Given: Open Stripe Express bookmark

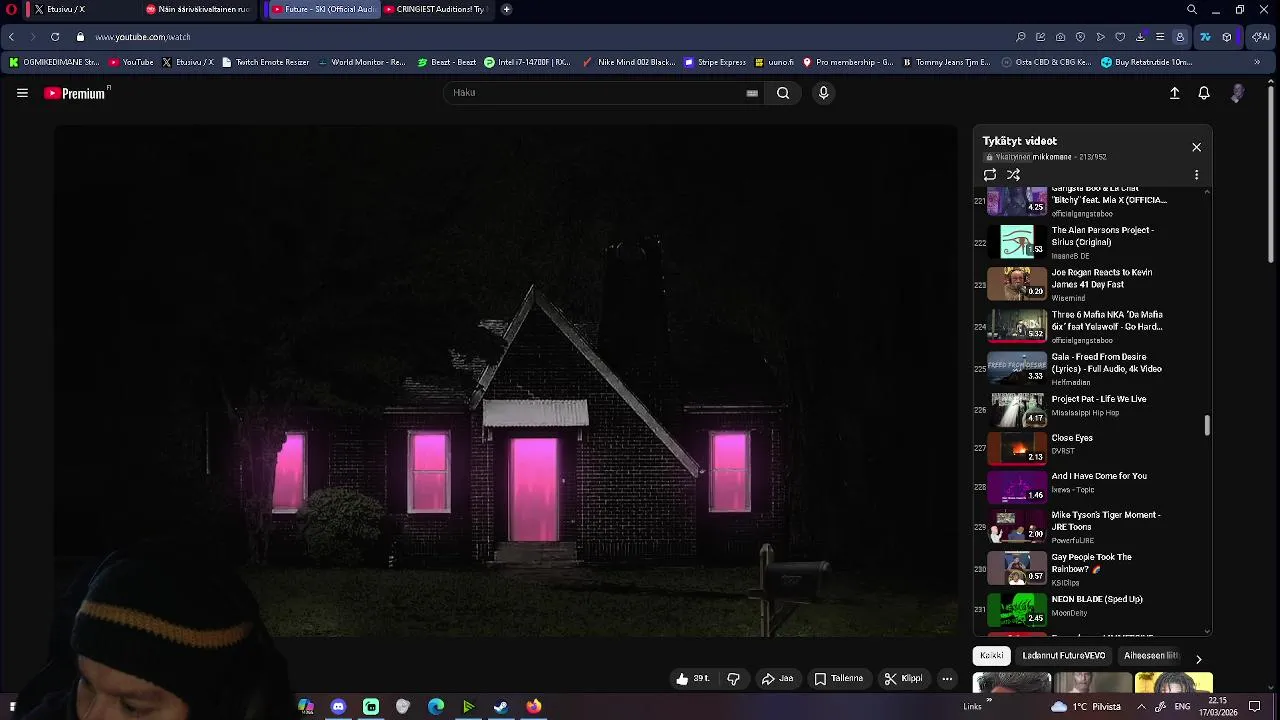Looking at the screenshot, I should click(715, 62).
